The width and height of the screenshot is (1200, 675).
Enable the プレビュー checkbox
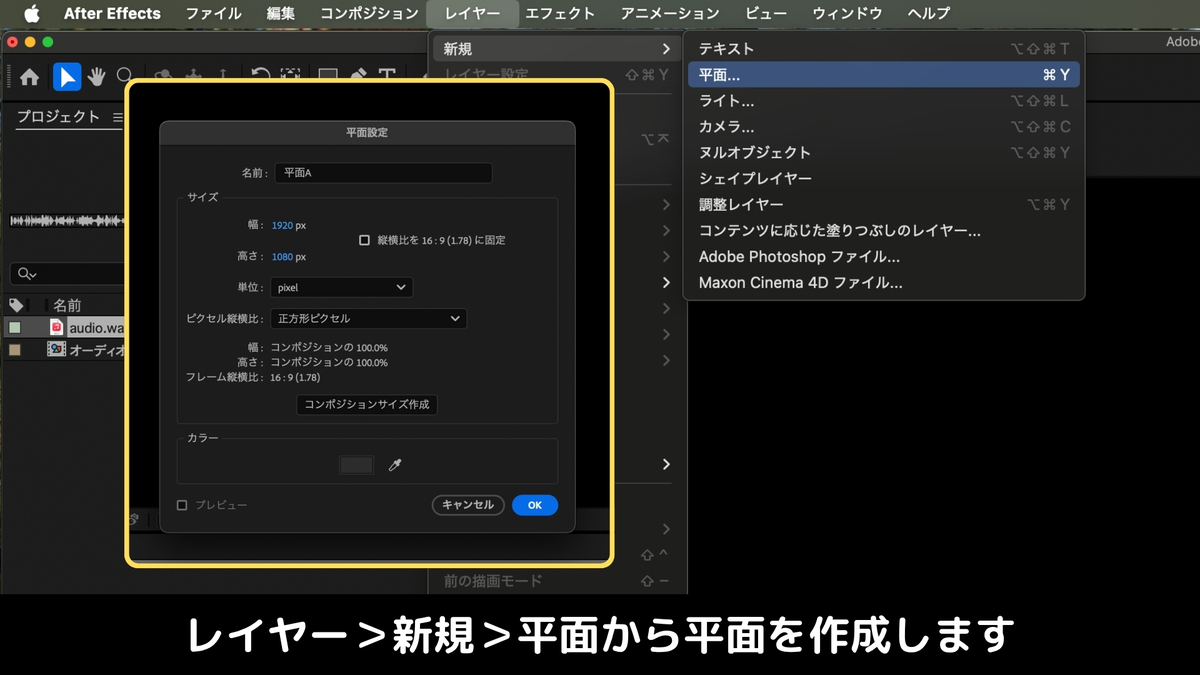(182, 505)
